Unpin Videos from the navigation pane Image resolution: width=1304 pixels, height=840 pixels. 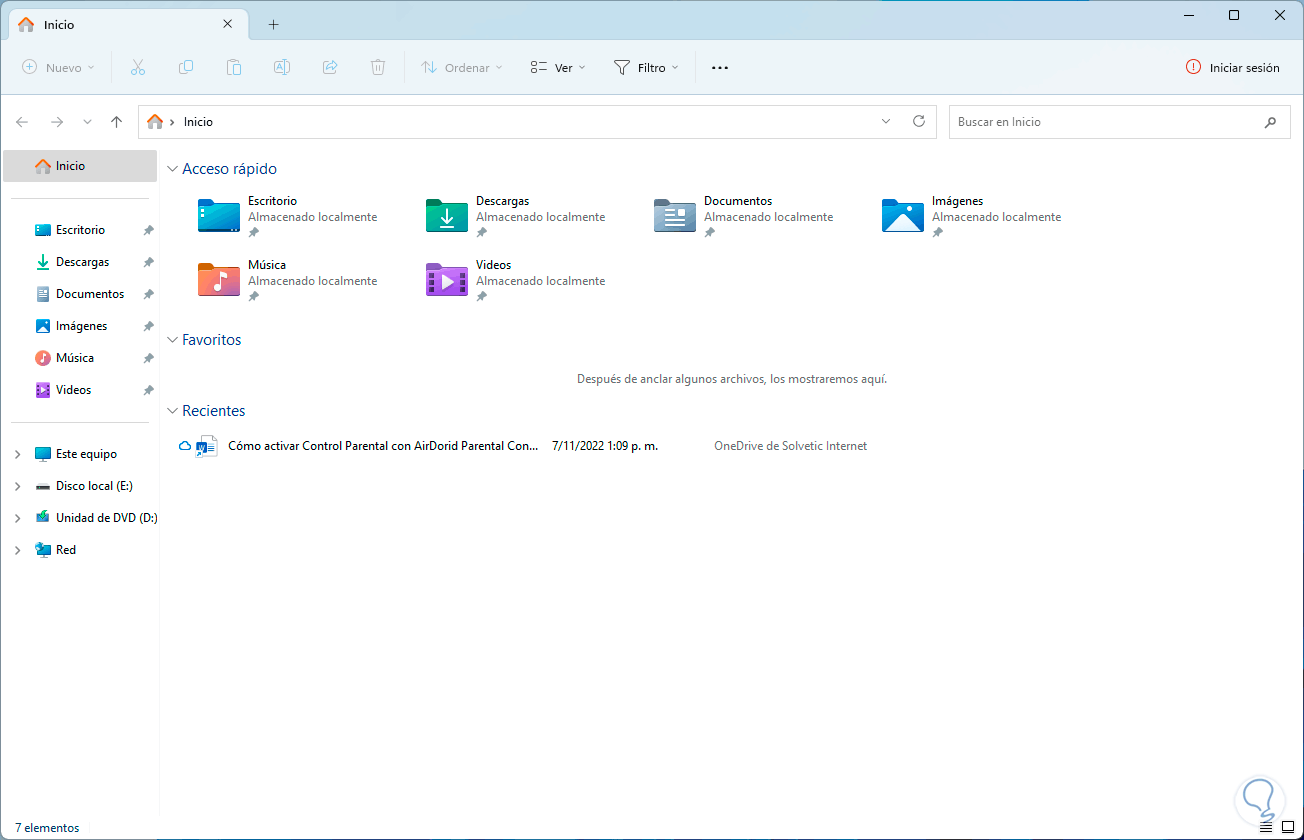pyautogui.click(x=148, y=389)
